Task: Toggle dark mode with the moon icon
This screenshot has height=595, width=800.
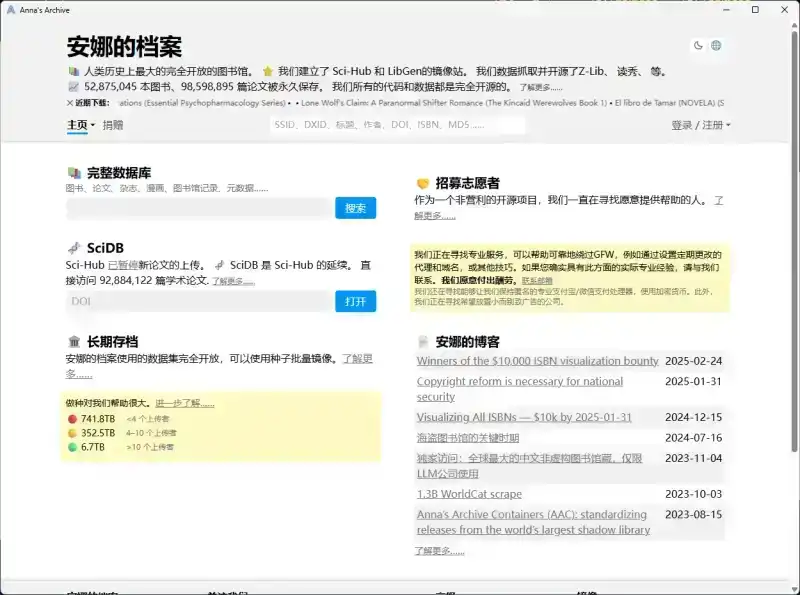Action: pyautogui.click(x=698, y=45)
